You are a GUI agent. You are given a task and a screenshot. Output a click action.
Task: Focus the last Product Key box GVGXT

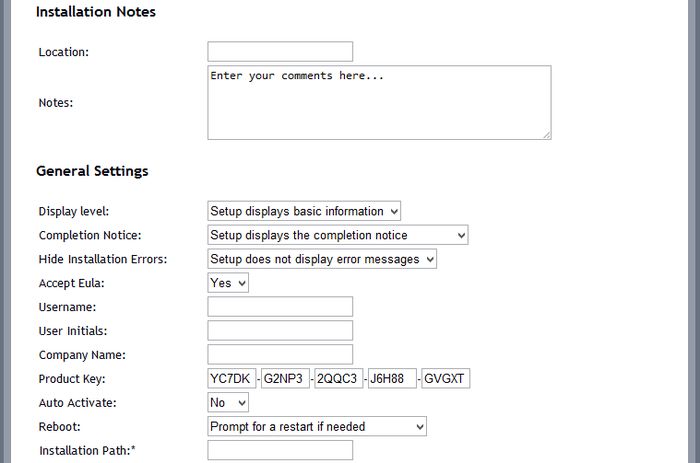[x=445, y=379]
